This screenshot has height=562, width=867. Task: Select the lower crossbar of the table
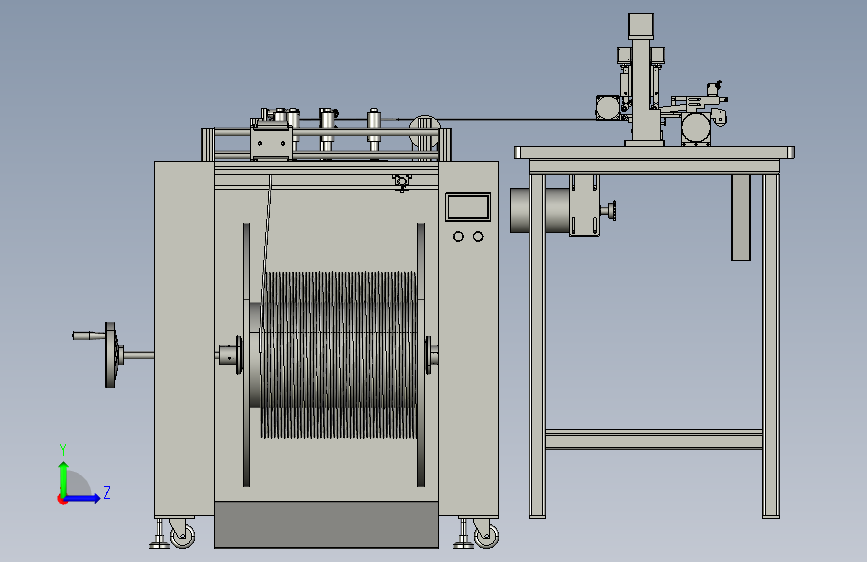(x=654, y=439)
